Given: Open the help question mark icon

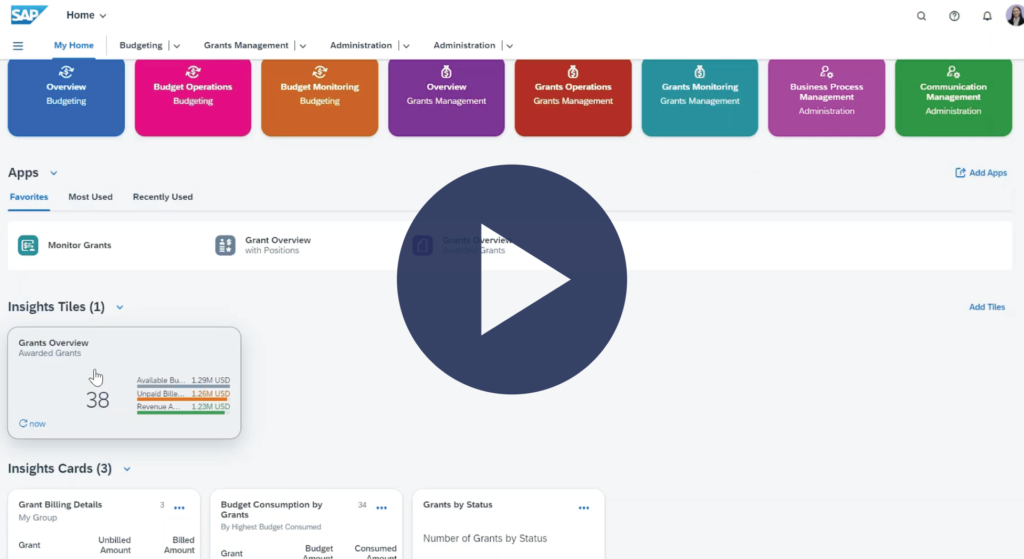Looking at the screenshot, I should point(954,16).
